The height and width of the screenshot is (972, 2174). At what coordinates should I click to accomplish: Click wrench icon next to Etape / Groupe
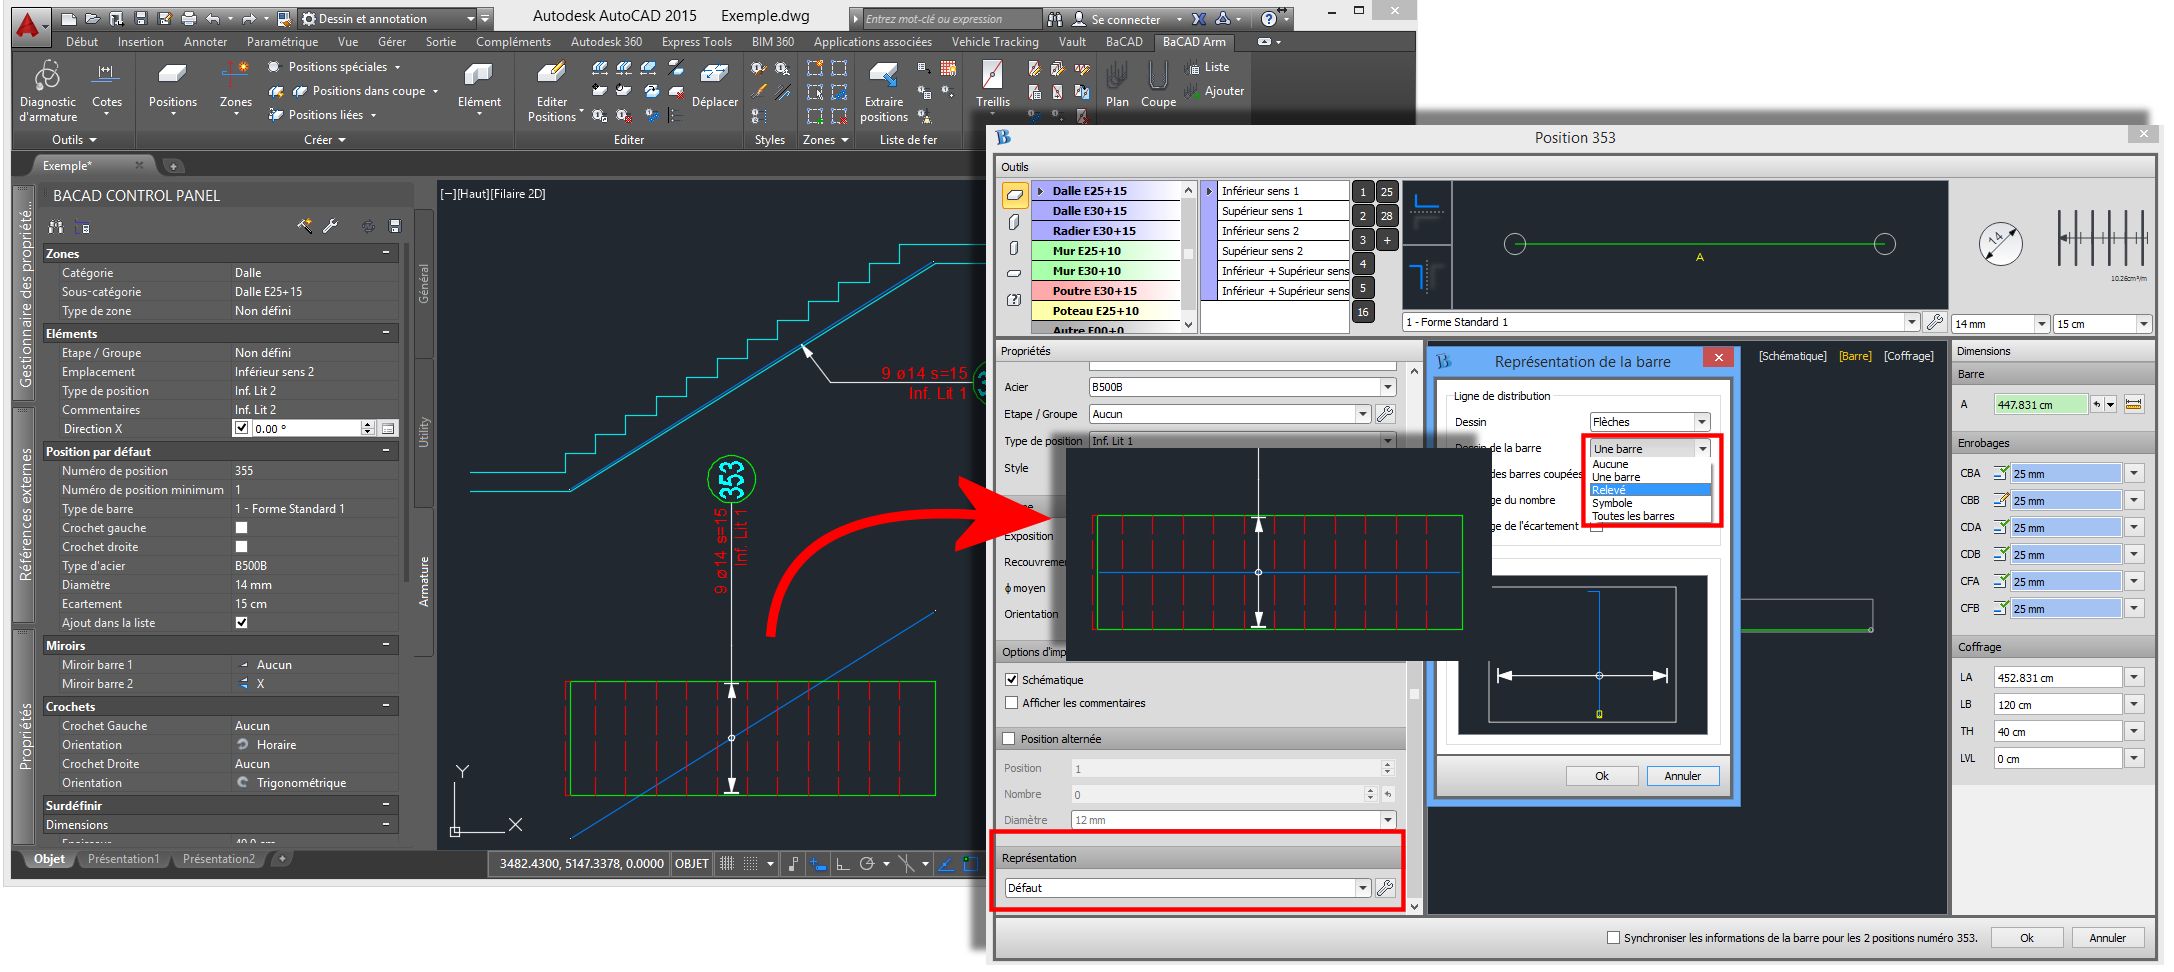(x=1385, y=414)
